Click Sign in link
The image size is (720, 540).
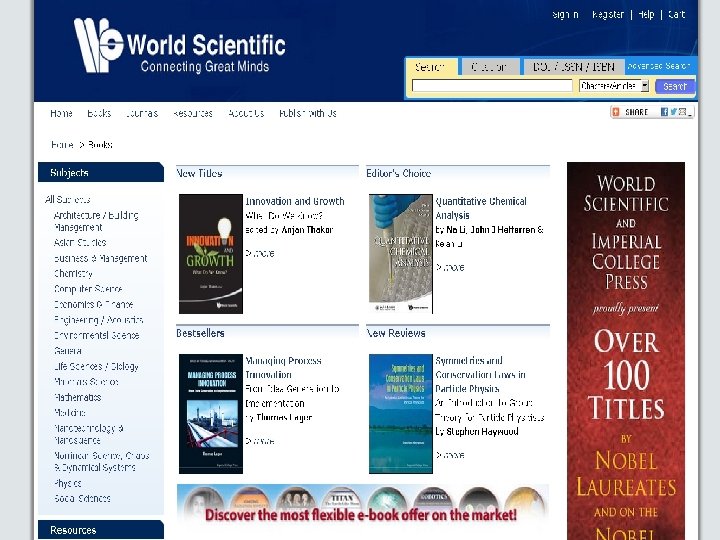point(565,15)
